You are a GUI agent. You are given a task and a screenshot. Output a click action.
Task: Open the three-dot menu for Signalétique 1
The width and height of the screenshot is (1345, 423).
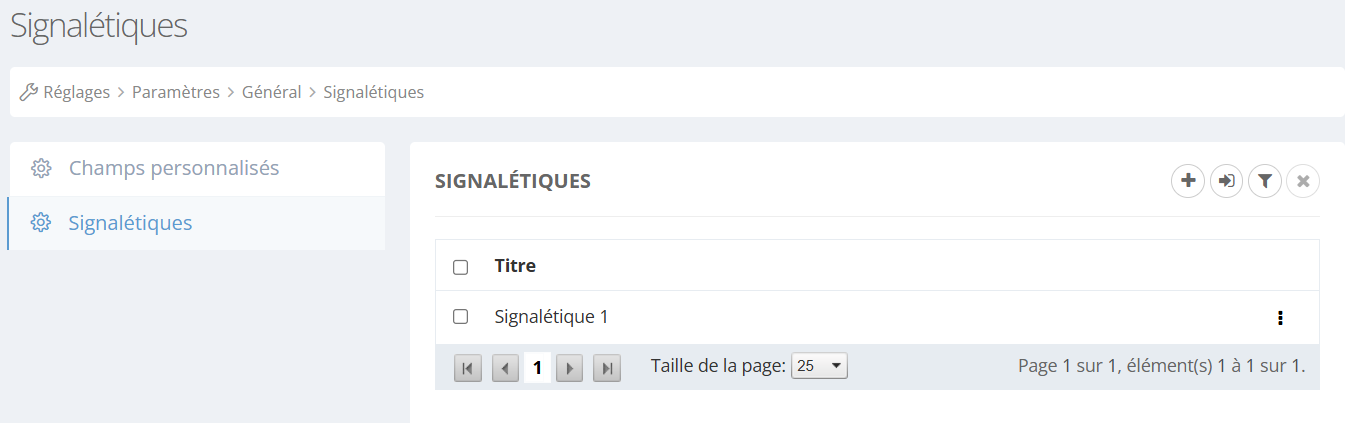pos(1280,318)
